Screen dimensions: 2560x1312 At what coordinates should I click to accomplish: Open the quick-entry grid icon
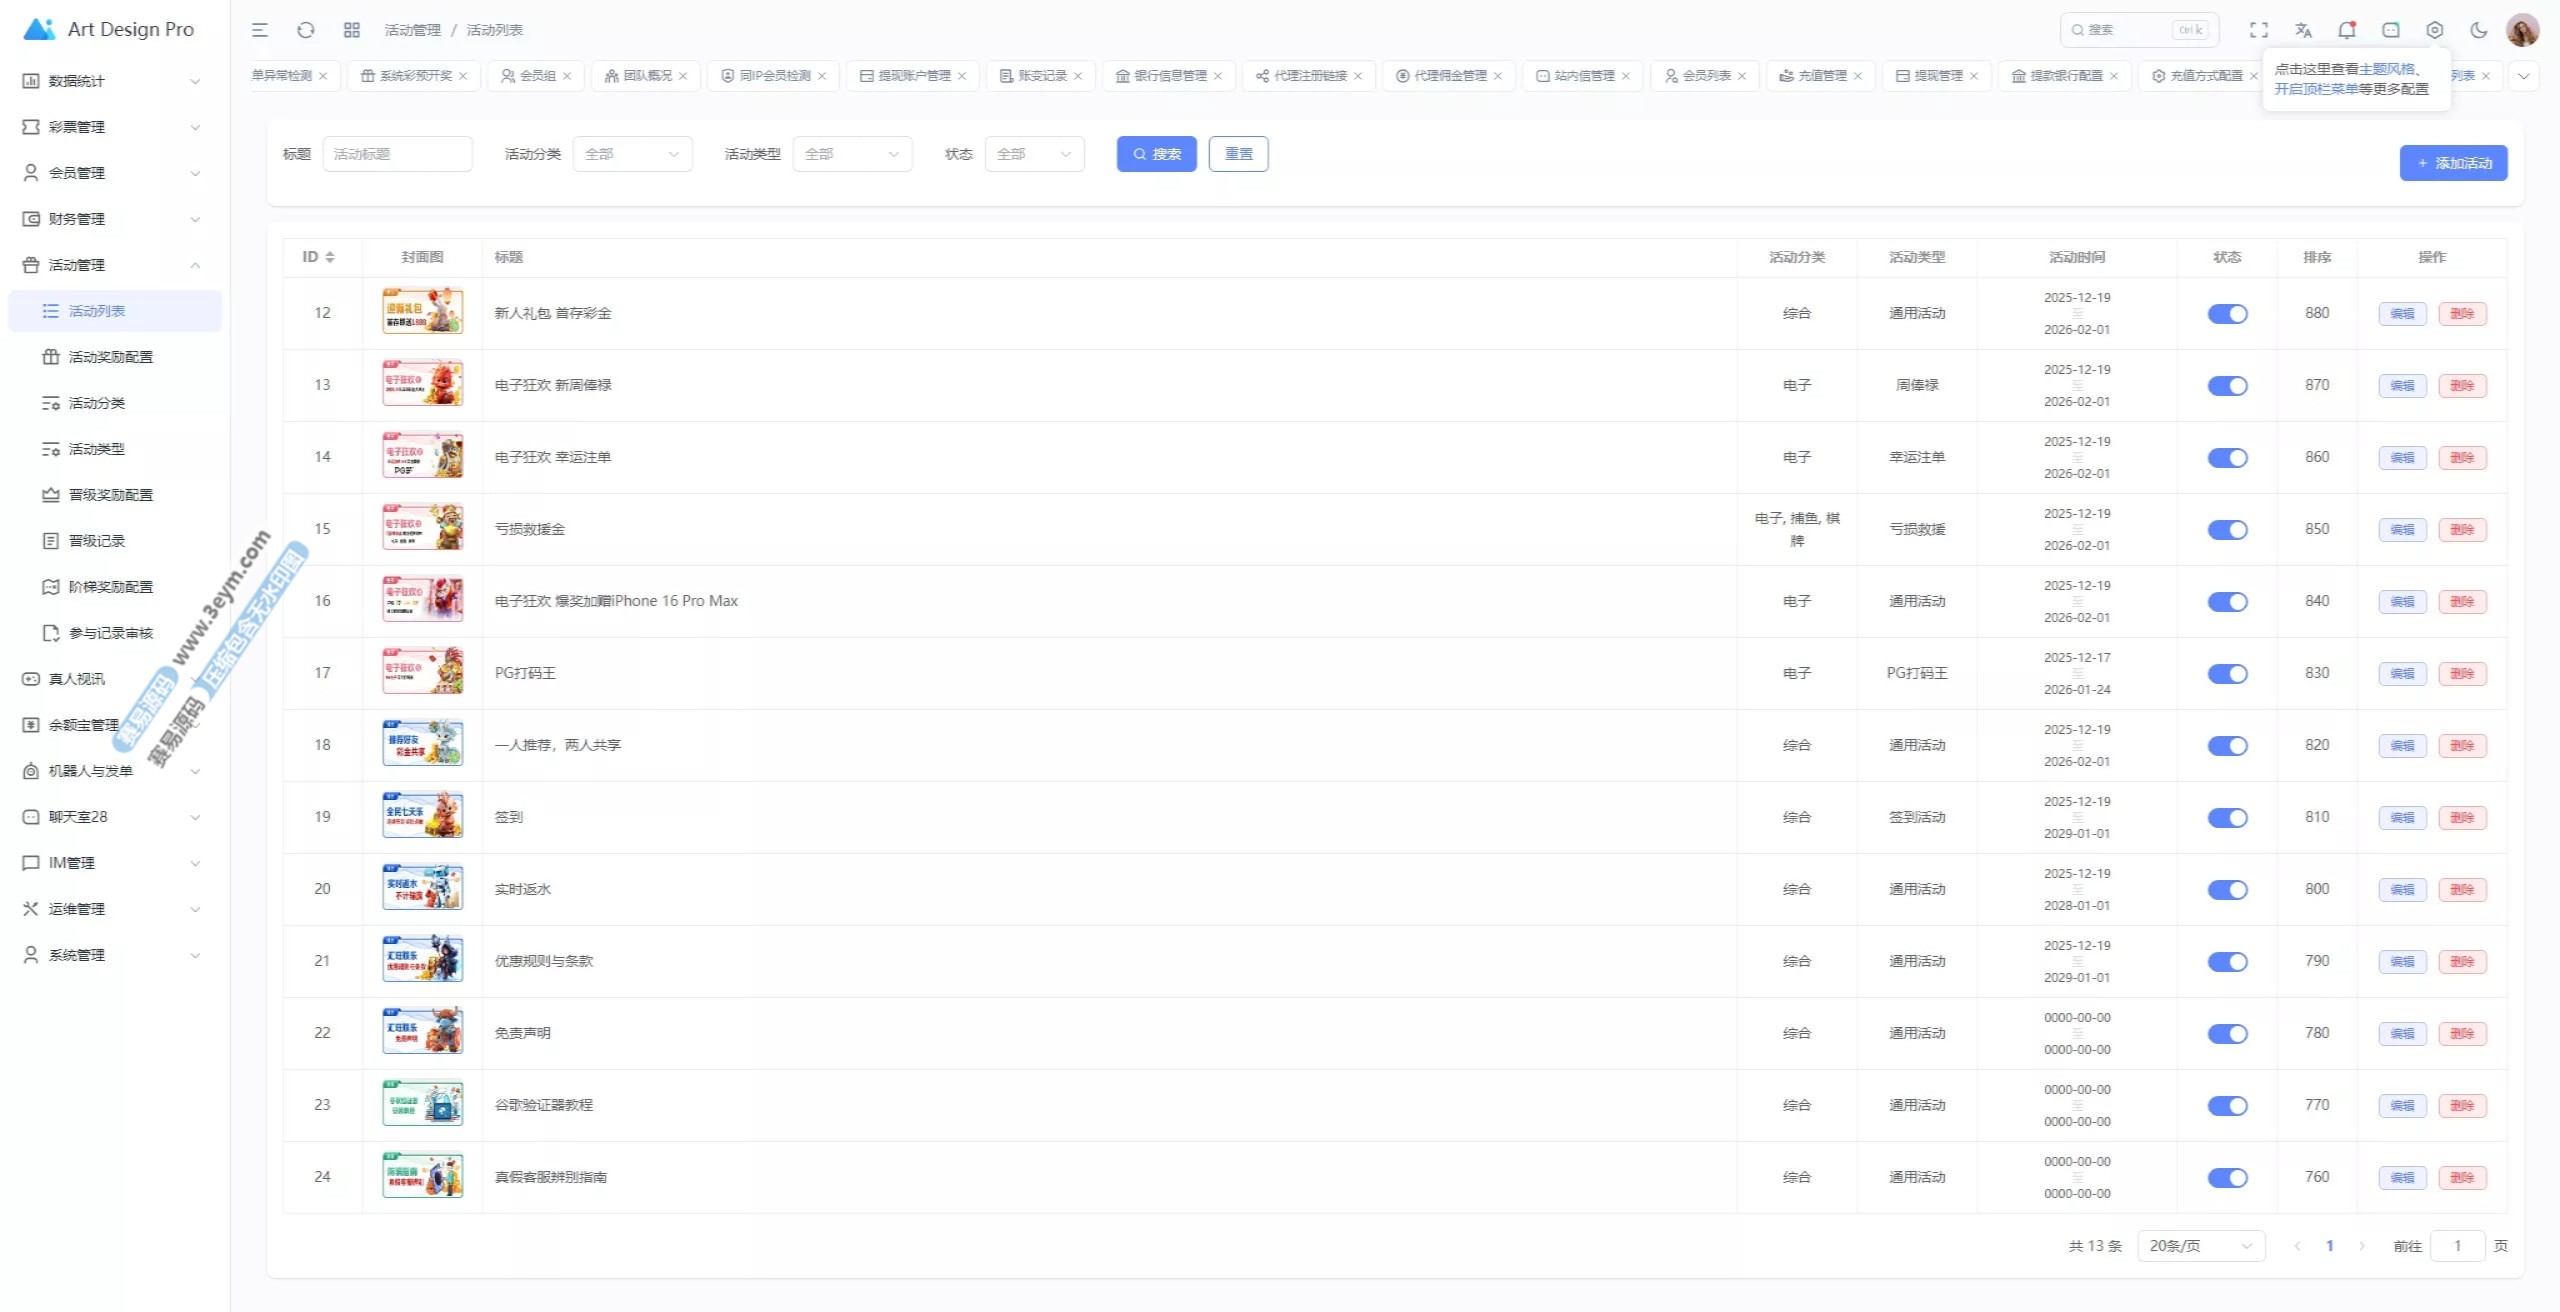[352, 30]
